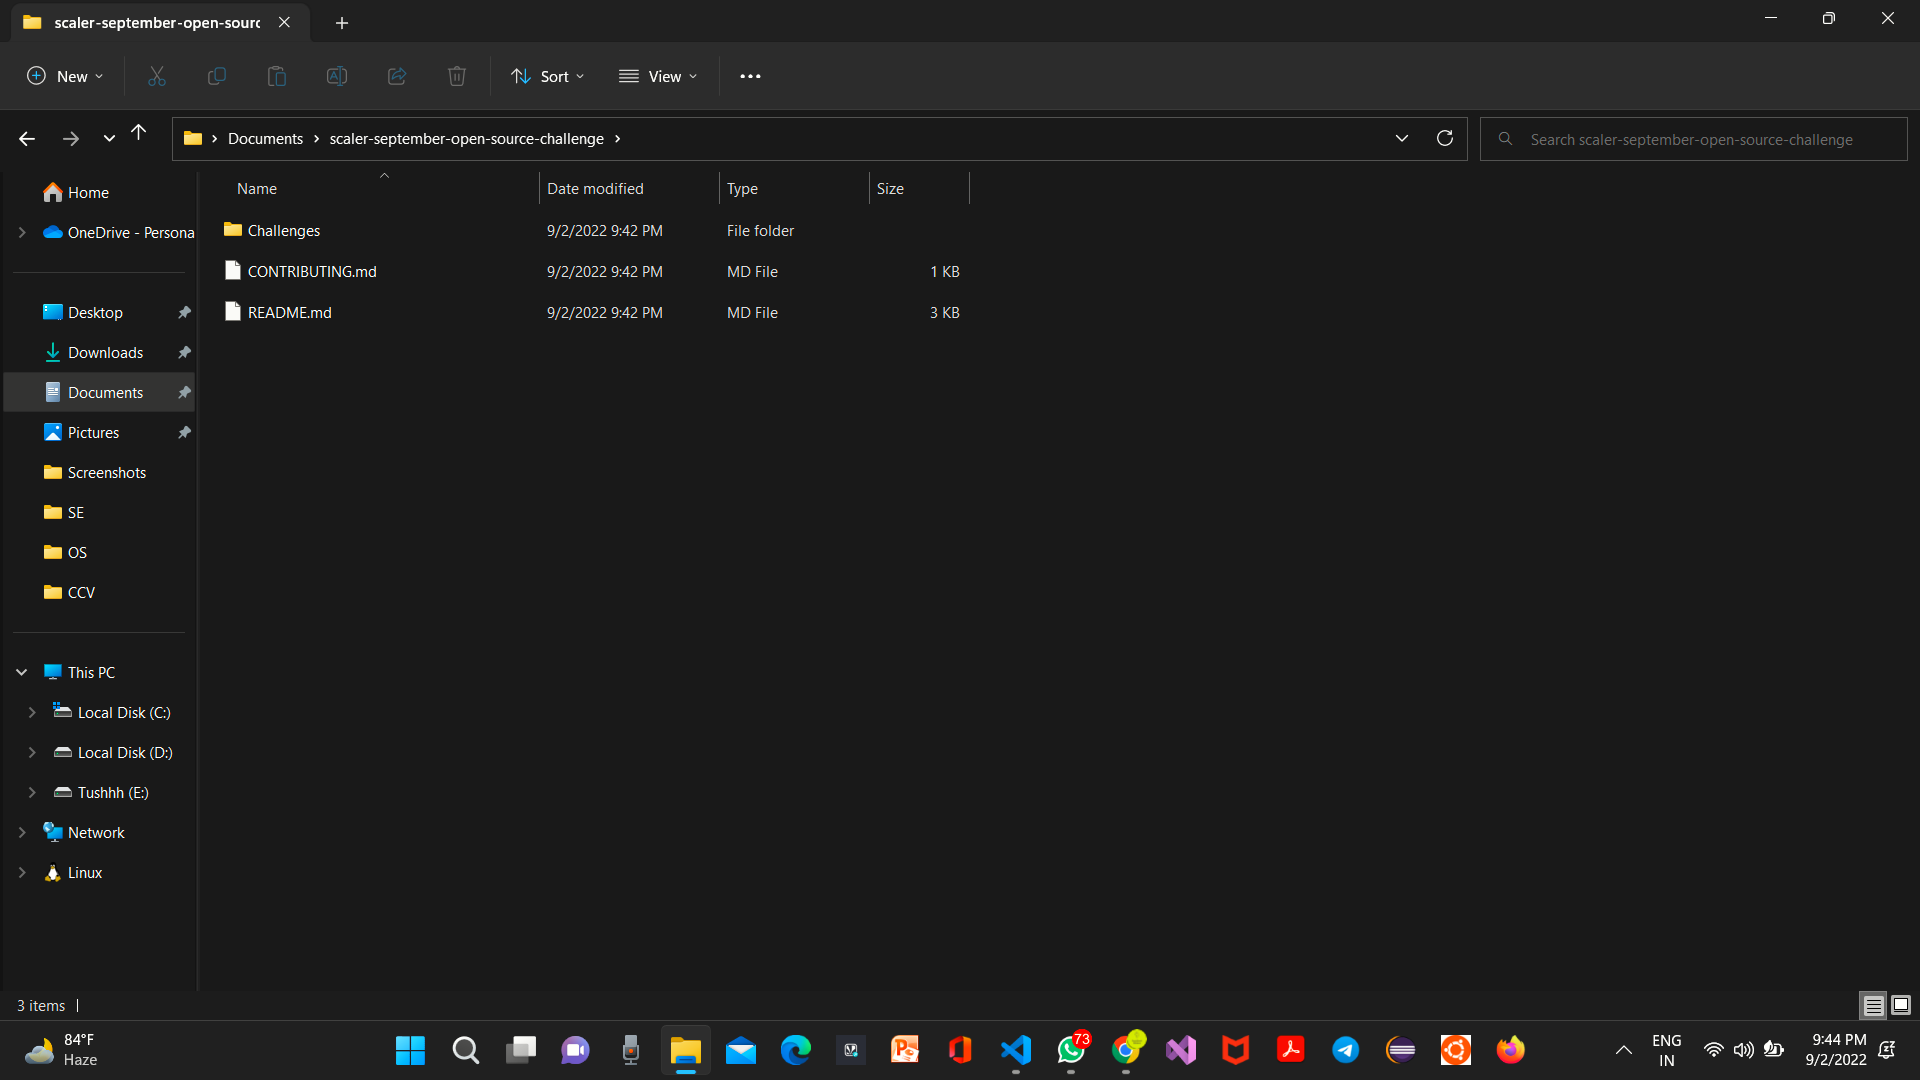Click the Delete trash bin icon
The width and height of the screenshot is (1920, 1080).
click(457, 76)
